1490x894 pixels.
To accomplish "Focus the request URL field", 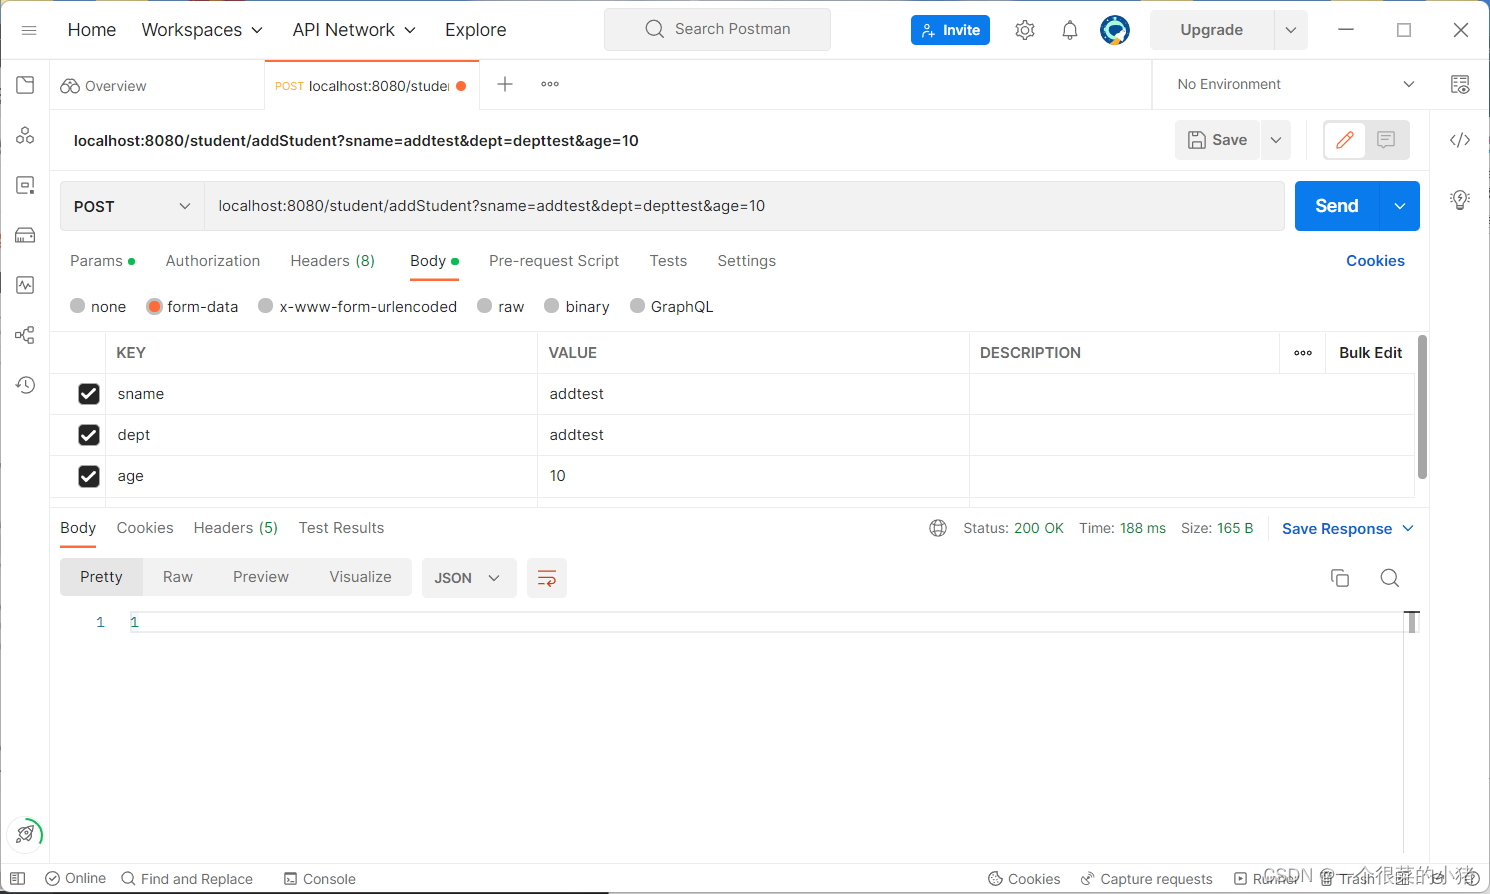I will tap(744, 206).
